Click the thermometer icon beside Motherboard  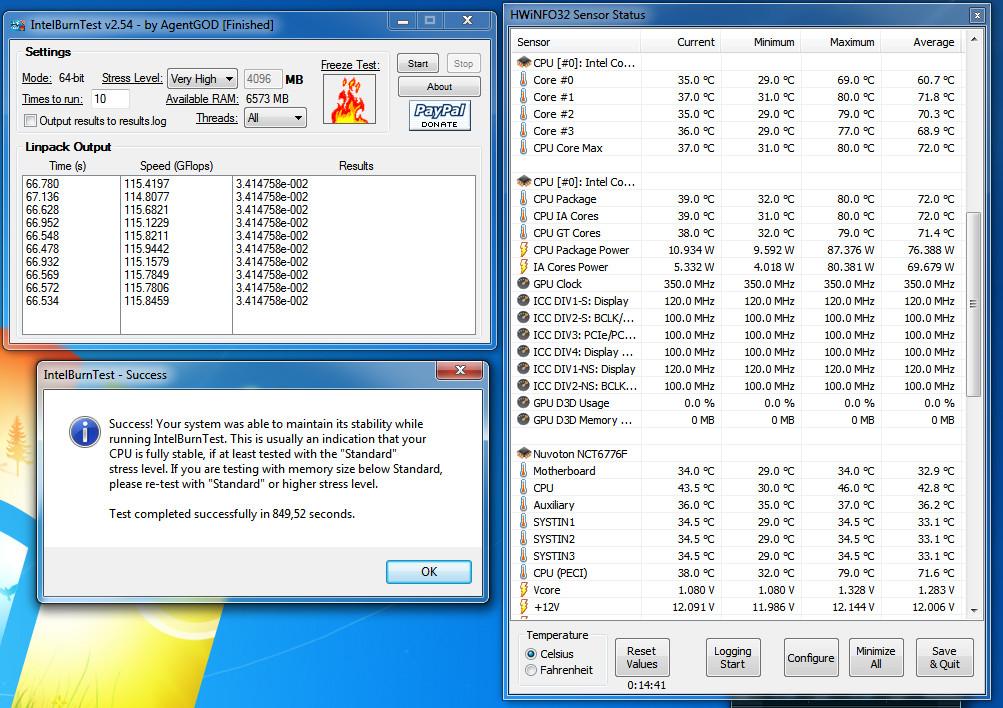pyautogui.click(x=523, y=471)
